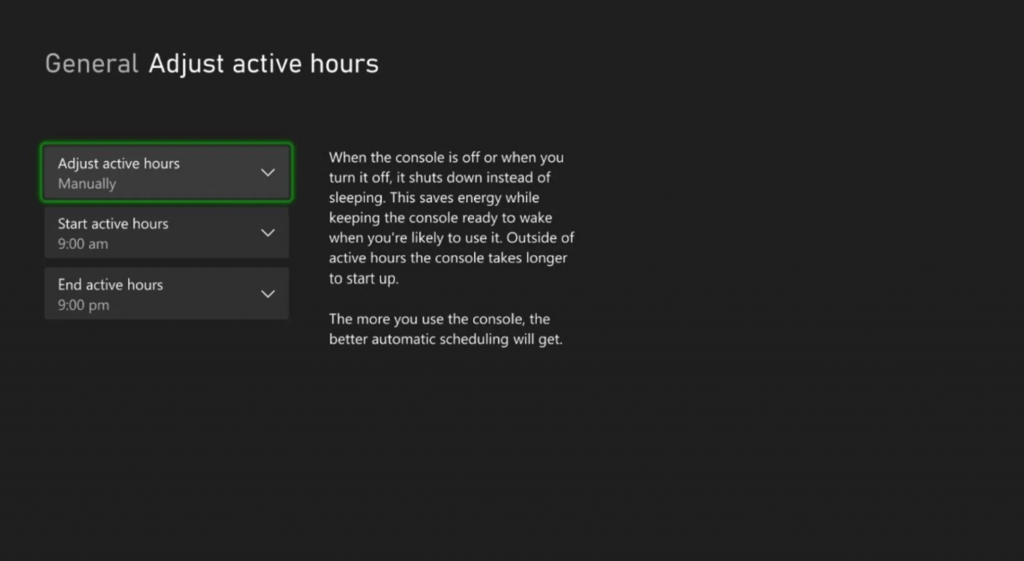Click the Adjust active hours page title
This screenshot has height=561, width=1024.
[263, 64]
